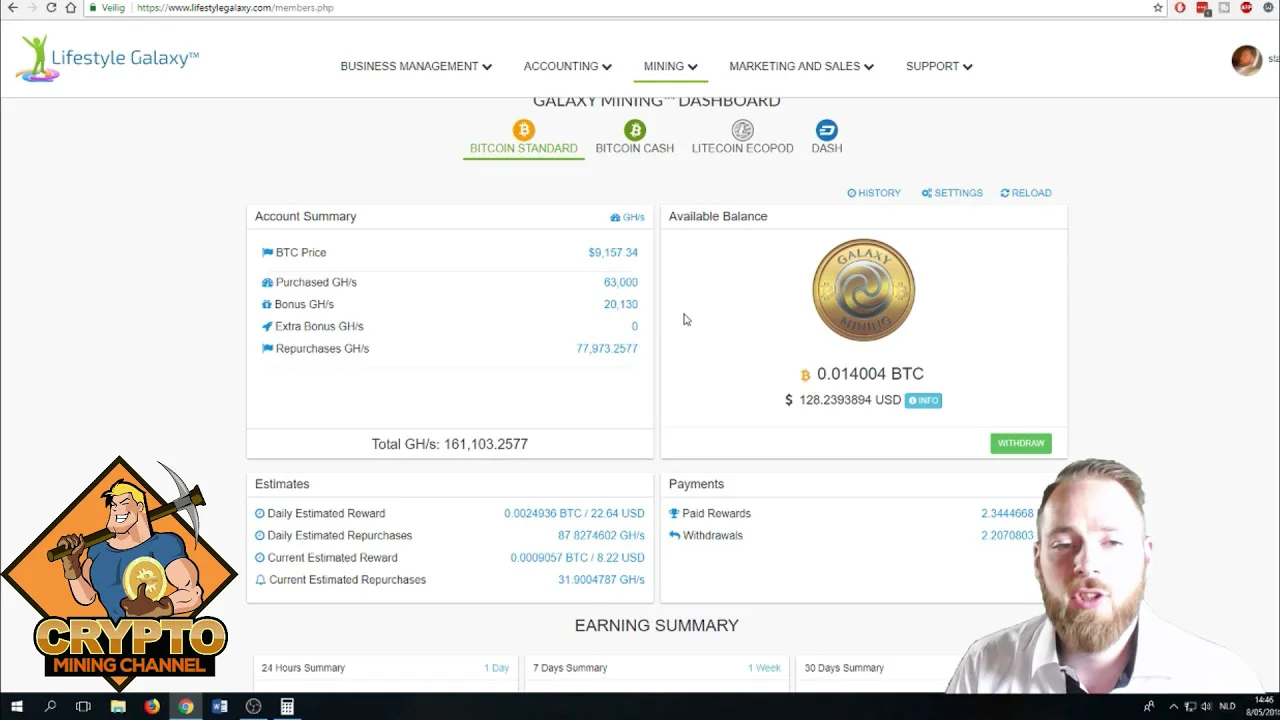Switch to the Bitcoin Cash coin icon

pyautogui.click(x=635, y=130)
